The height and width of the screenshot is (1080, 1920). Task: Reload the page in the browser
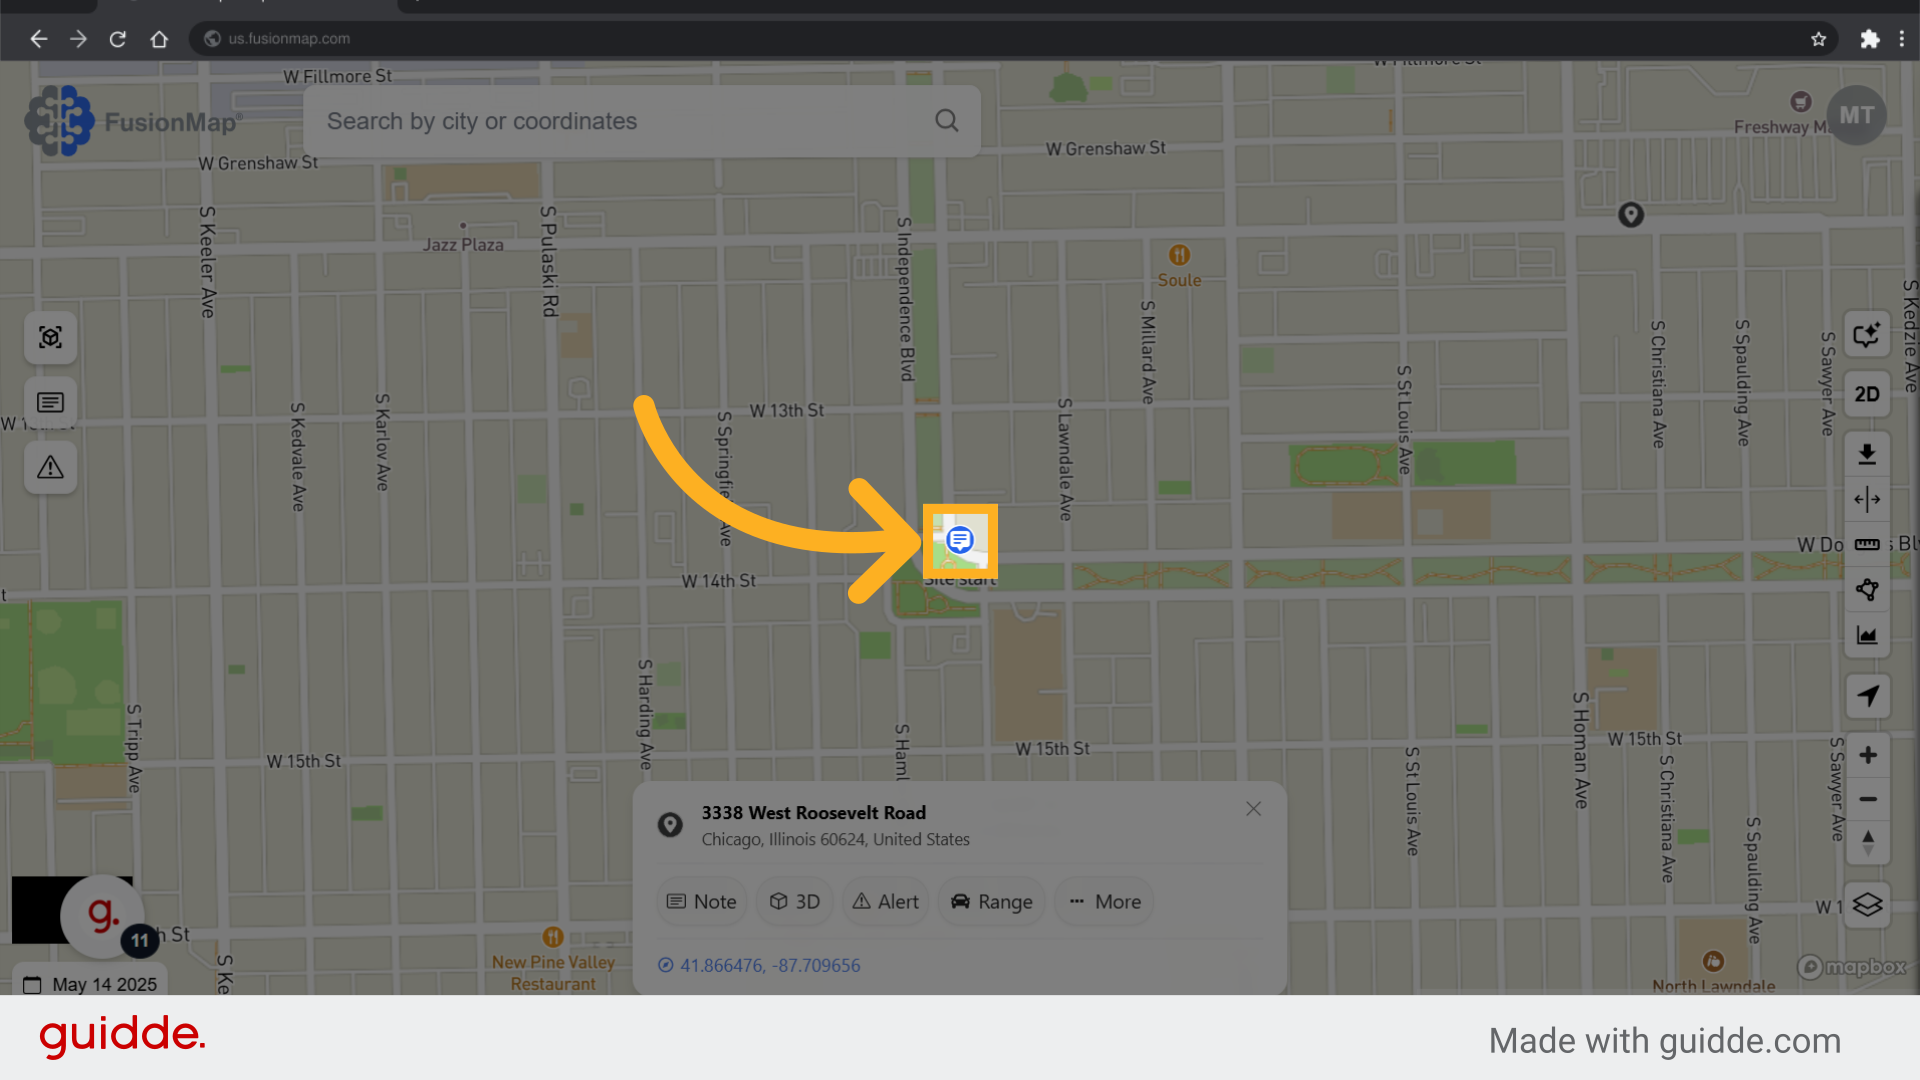click(118, 39)
